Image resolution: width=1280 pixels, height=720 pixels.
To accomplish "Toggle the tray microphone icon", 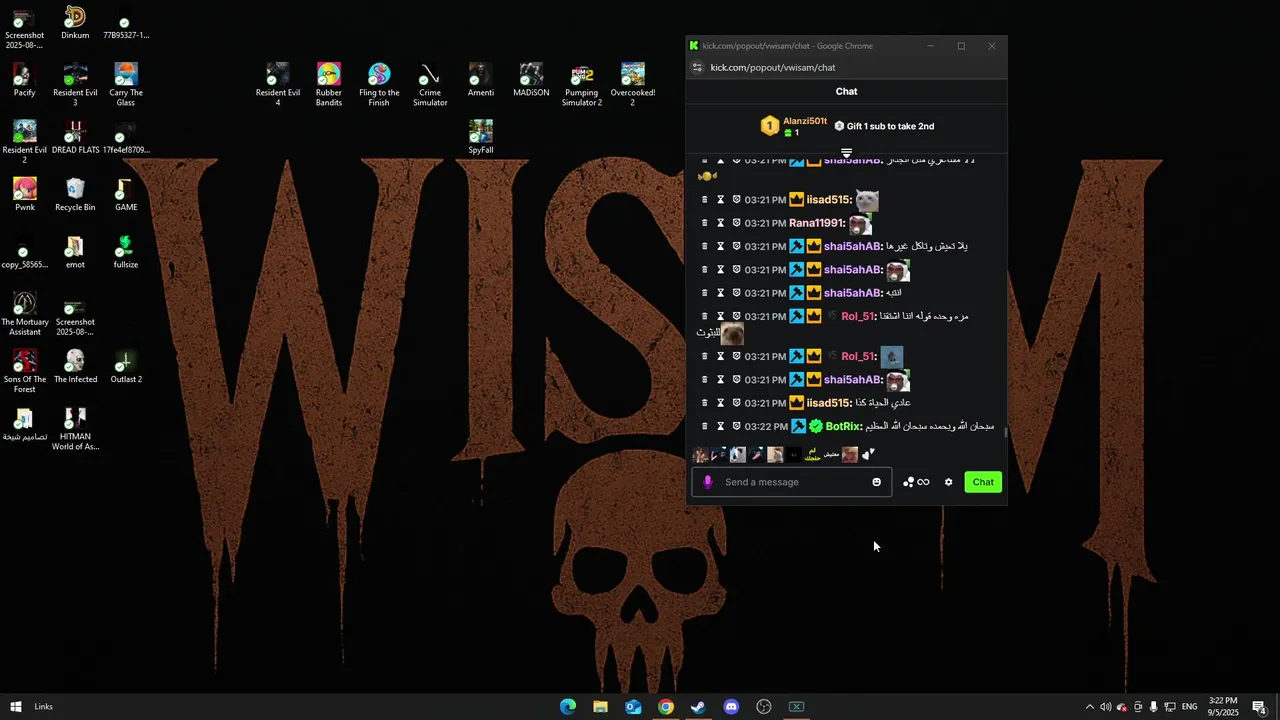I will [x=1154, y=707].
